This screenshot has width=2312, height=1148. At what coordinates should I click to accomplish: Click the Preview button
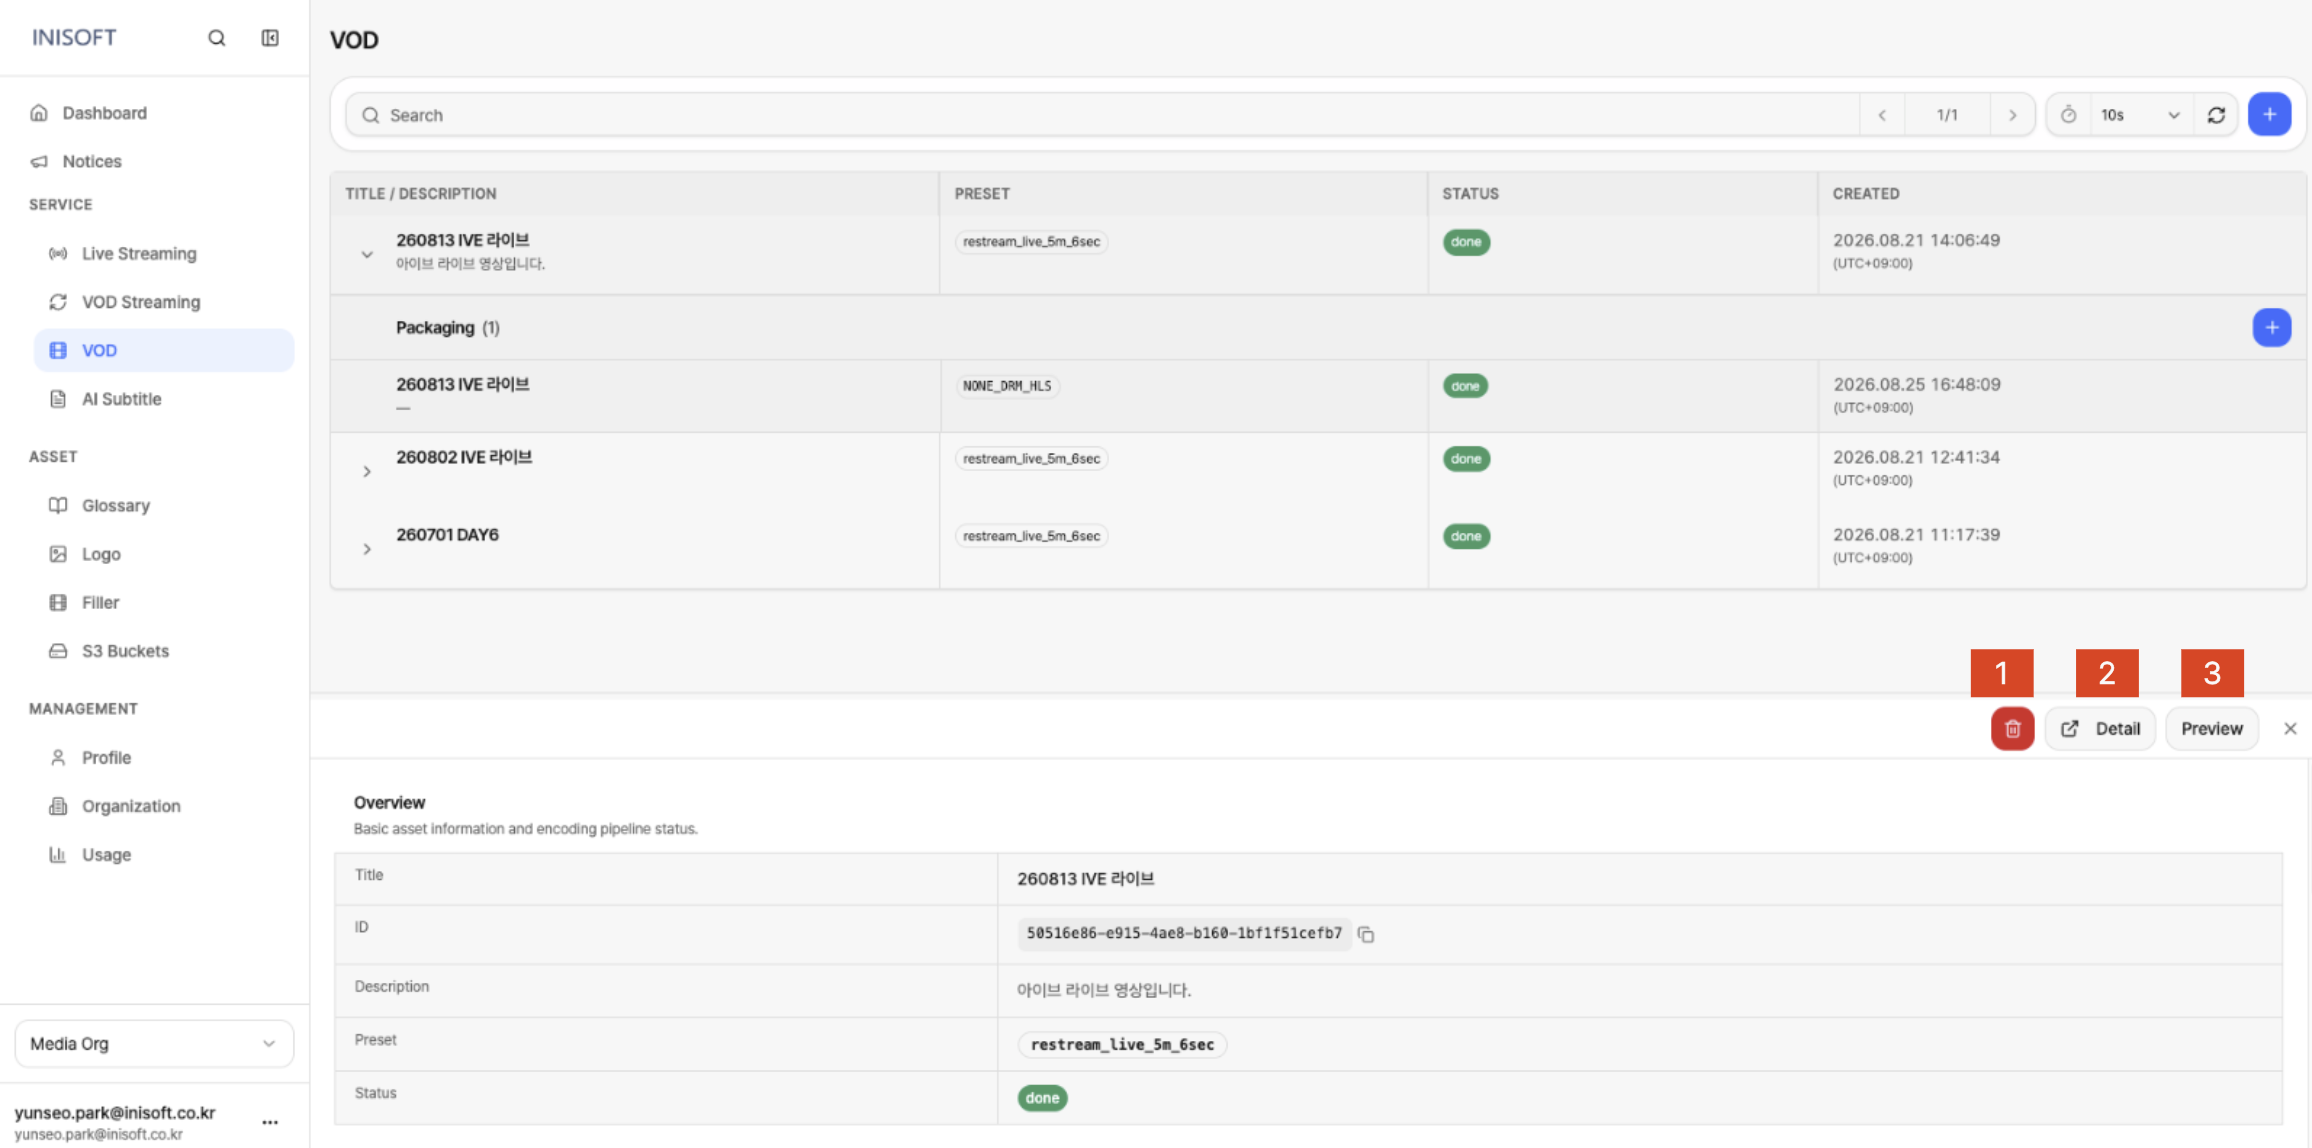(x=2211, y=729)
